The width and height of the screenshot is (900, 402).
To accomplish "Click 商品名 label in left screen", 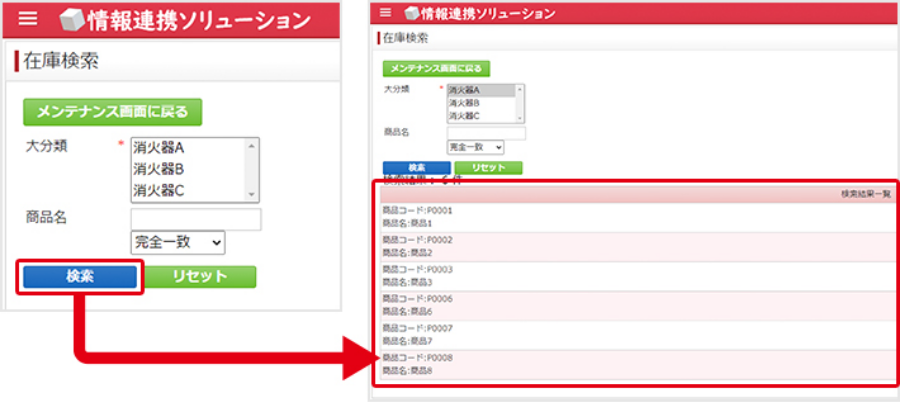I will pyautogui.click(x=46, y=217).
